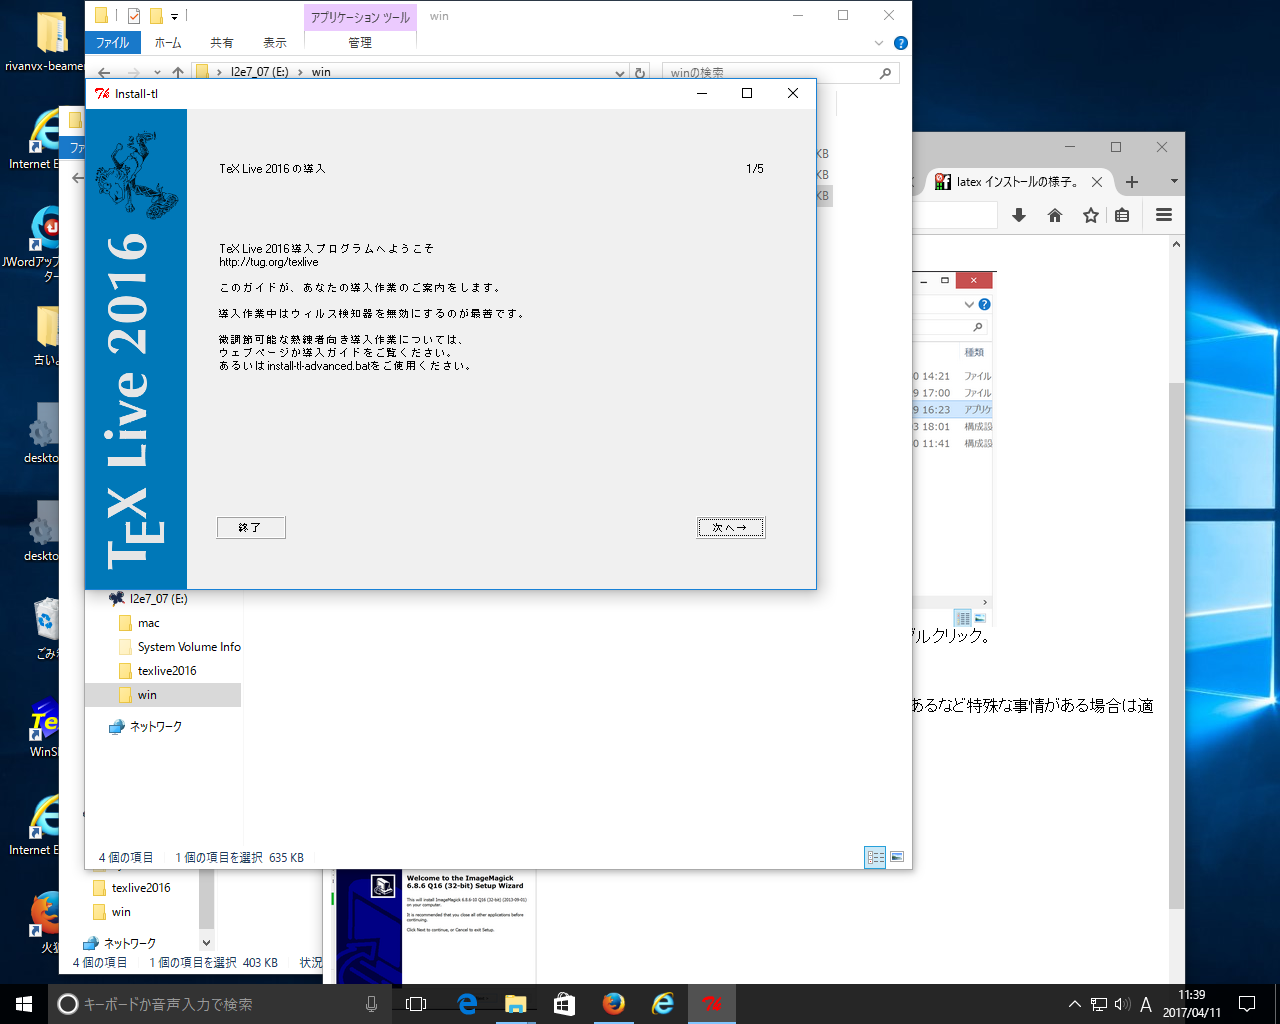Open the Windows Start menu

(24, 1004)
